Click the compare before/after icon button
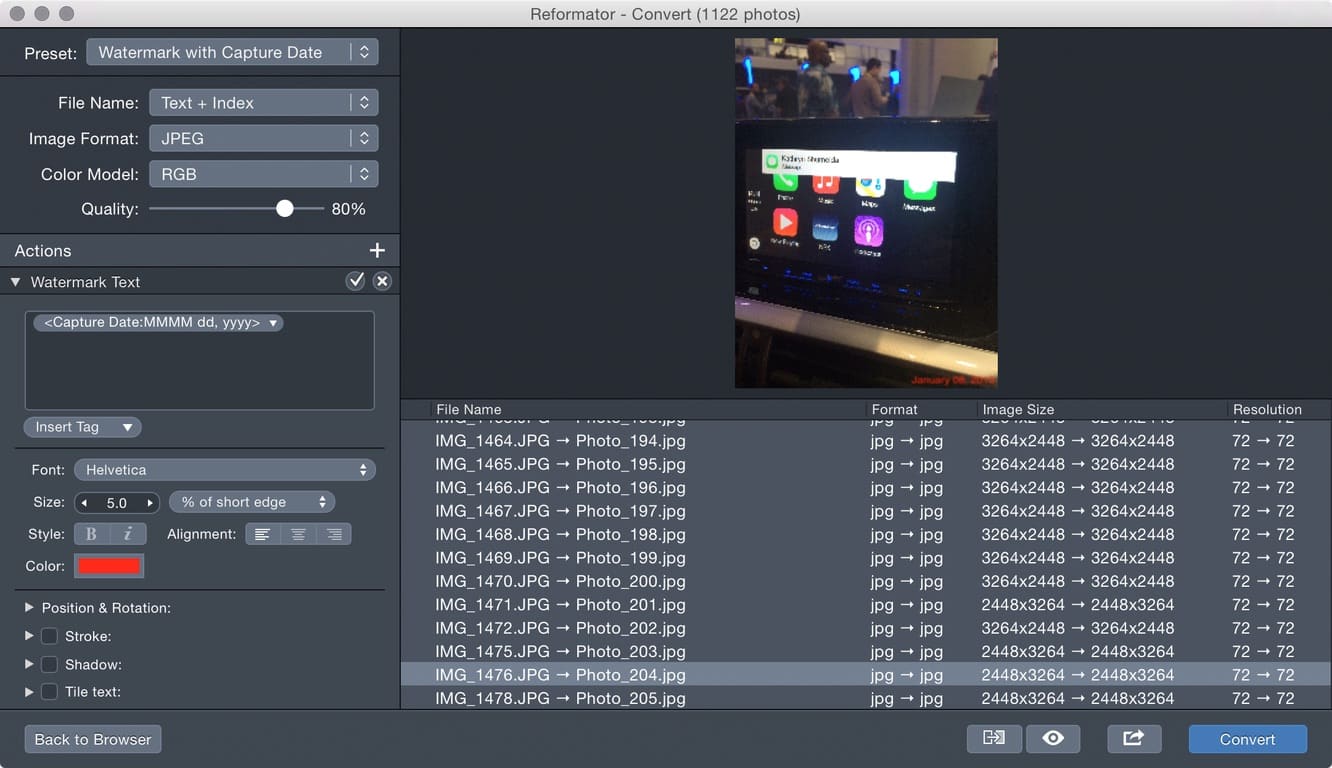 point(994,739)
